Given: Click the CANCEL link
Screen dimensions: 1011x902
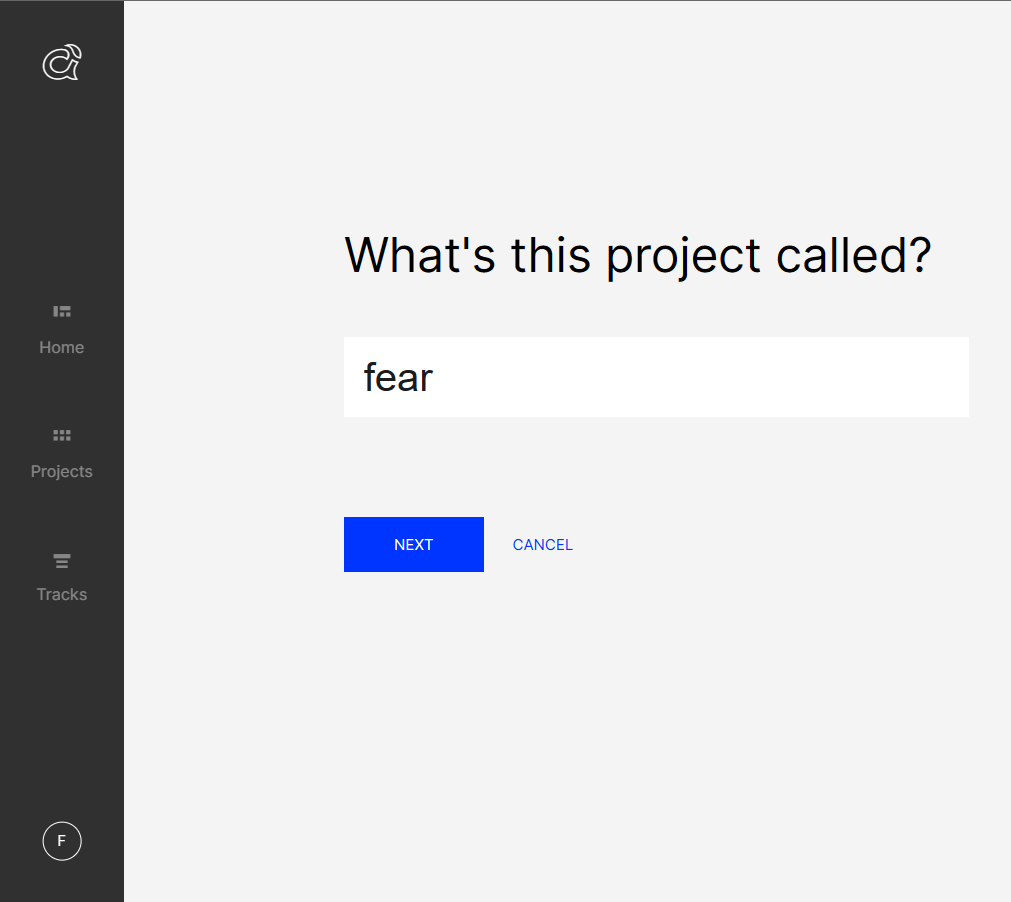Looking at the screenshot, I should [x=542, y=545].
